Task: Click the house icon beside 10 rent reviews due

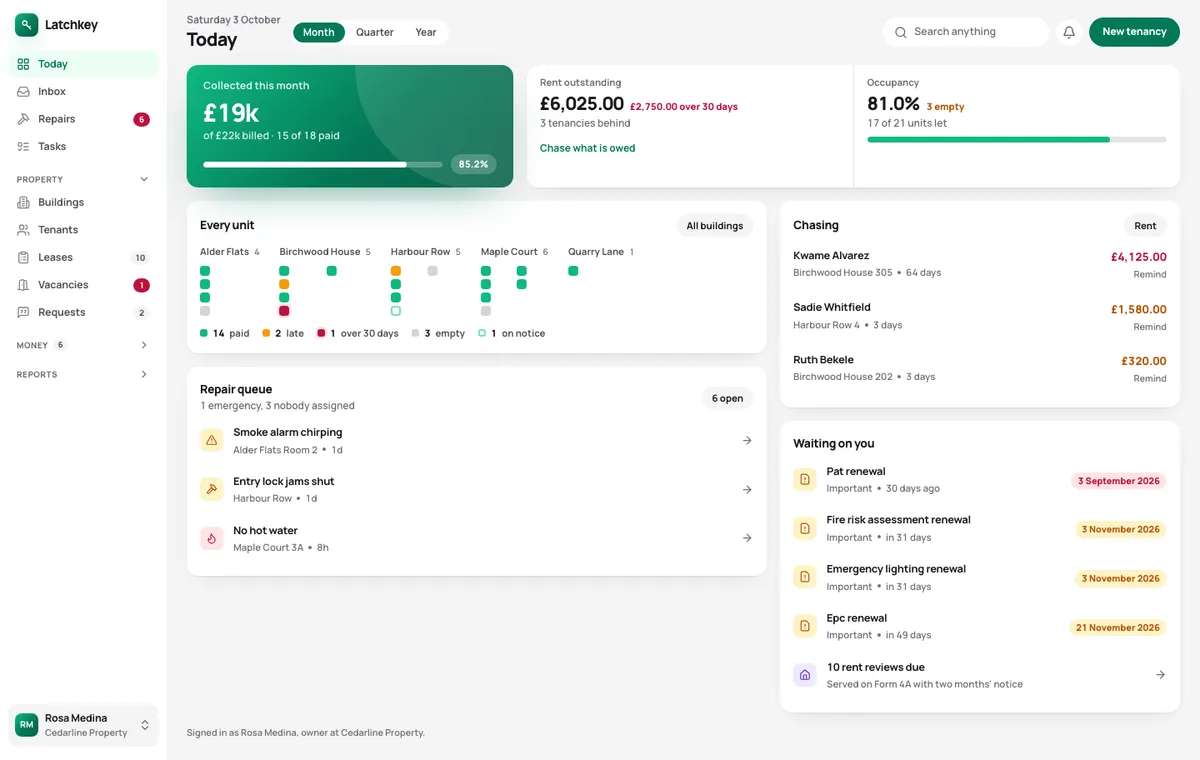Action: click(x=805, y=675)
